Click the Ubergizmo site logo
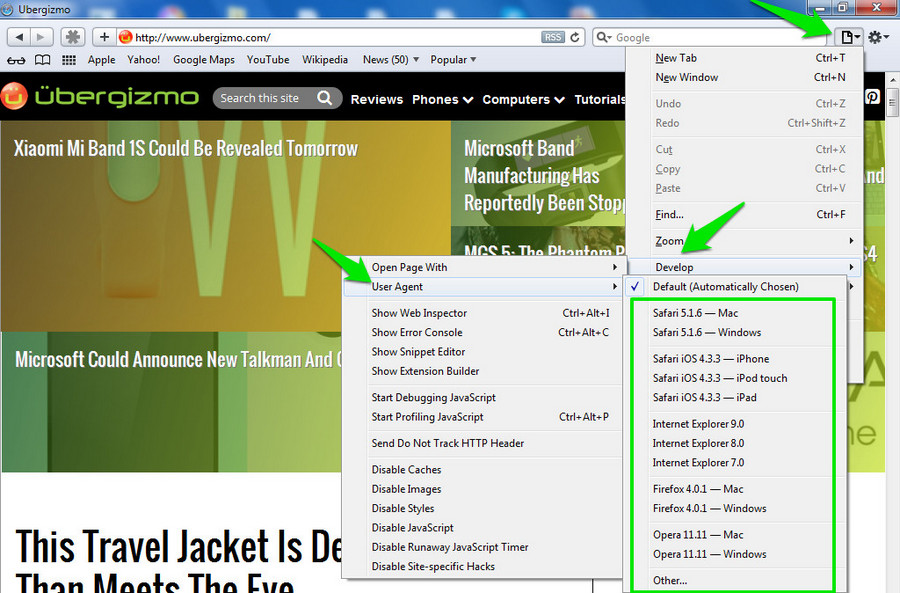Viewport: 900px width, 593px height. (x=100, y=96)
